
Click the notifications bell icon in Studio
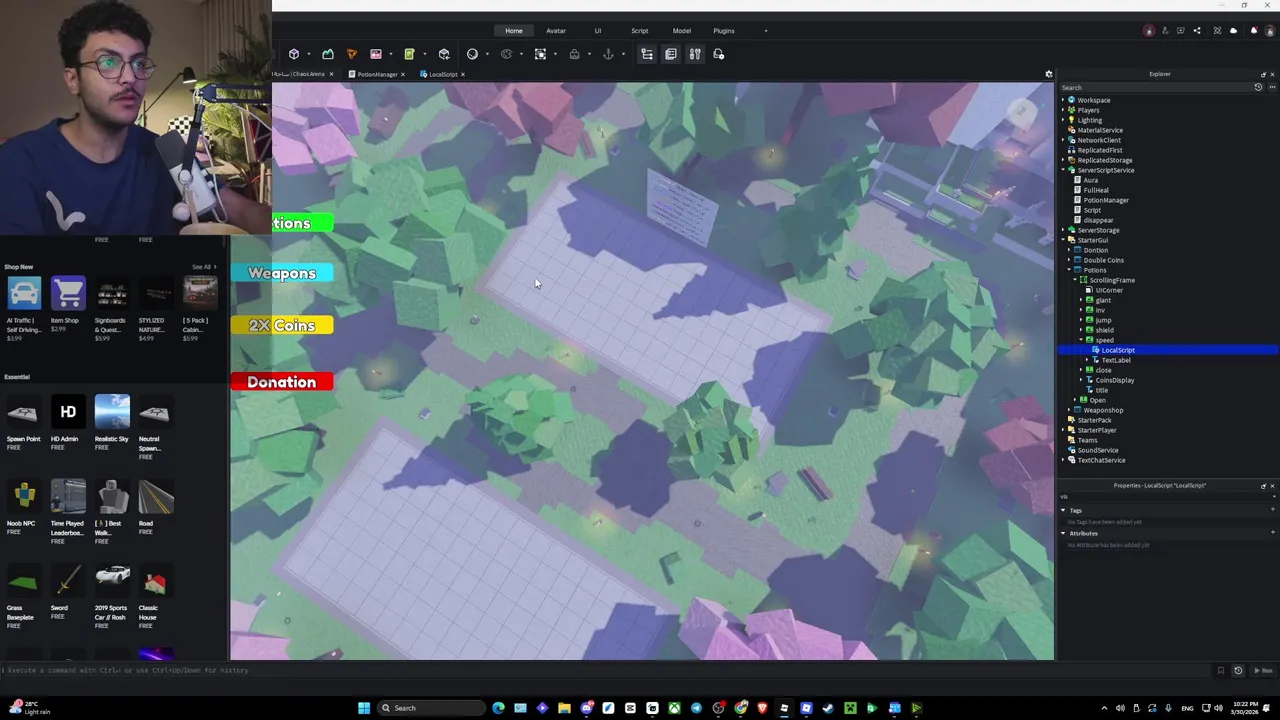pos(1254,31)
